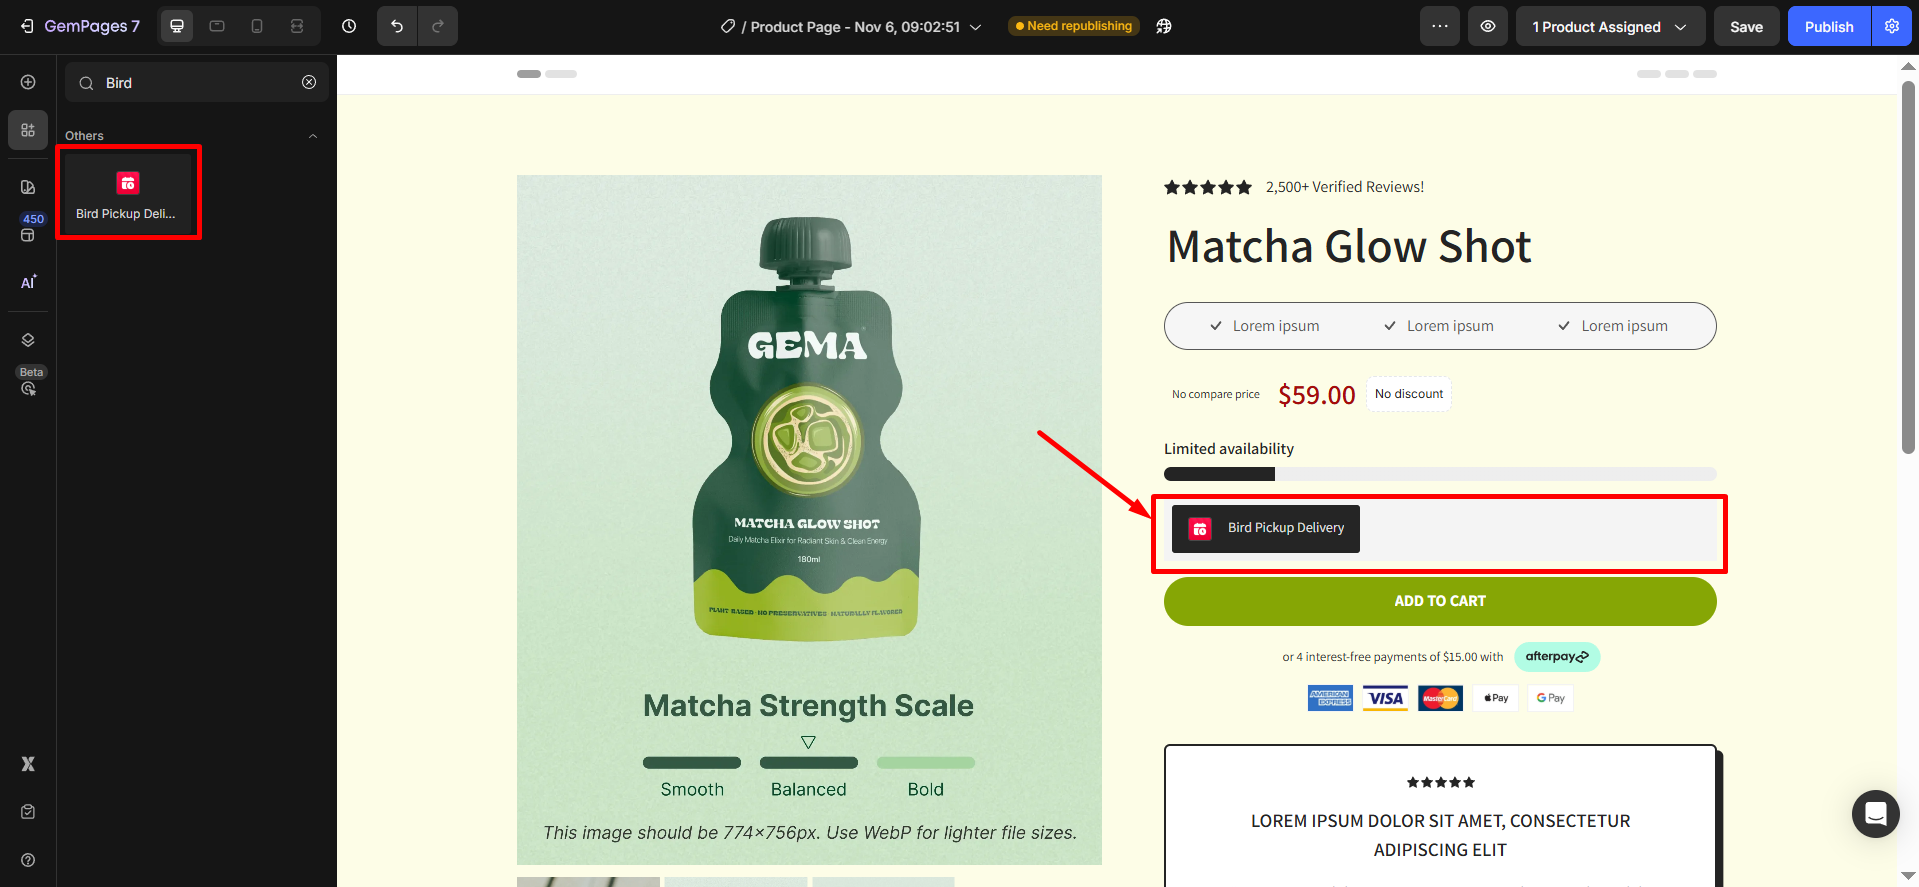Expand the Product Page title dropdown
This screenshot has height=887, width=1919.
(x=976, y=27)
